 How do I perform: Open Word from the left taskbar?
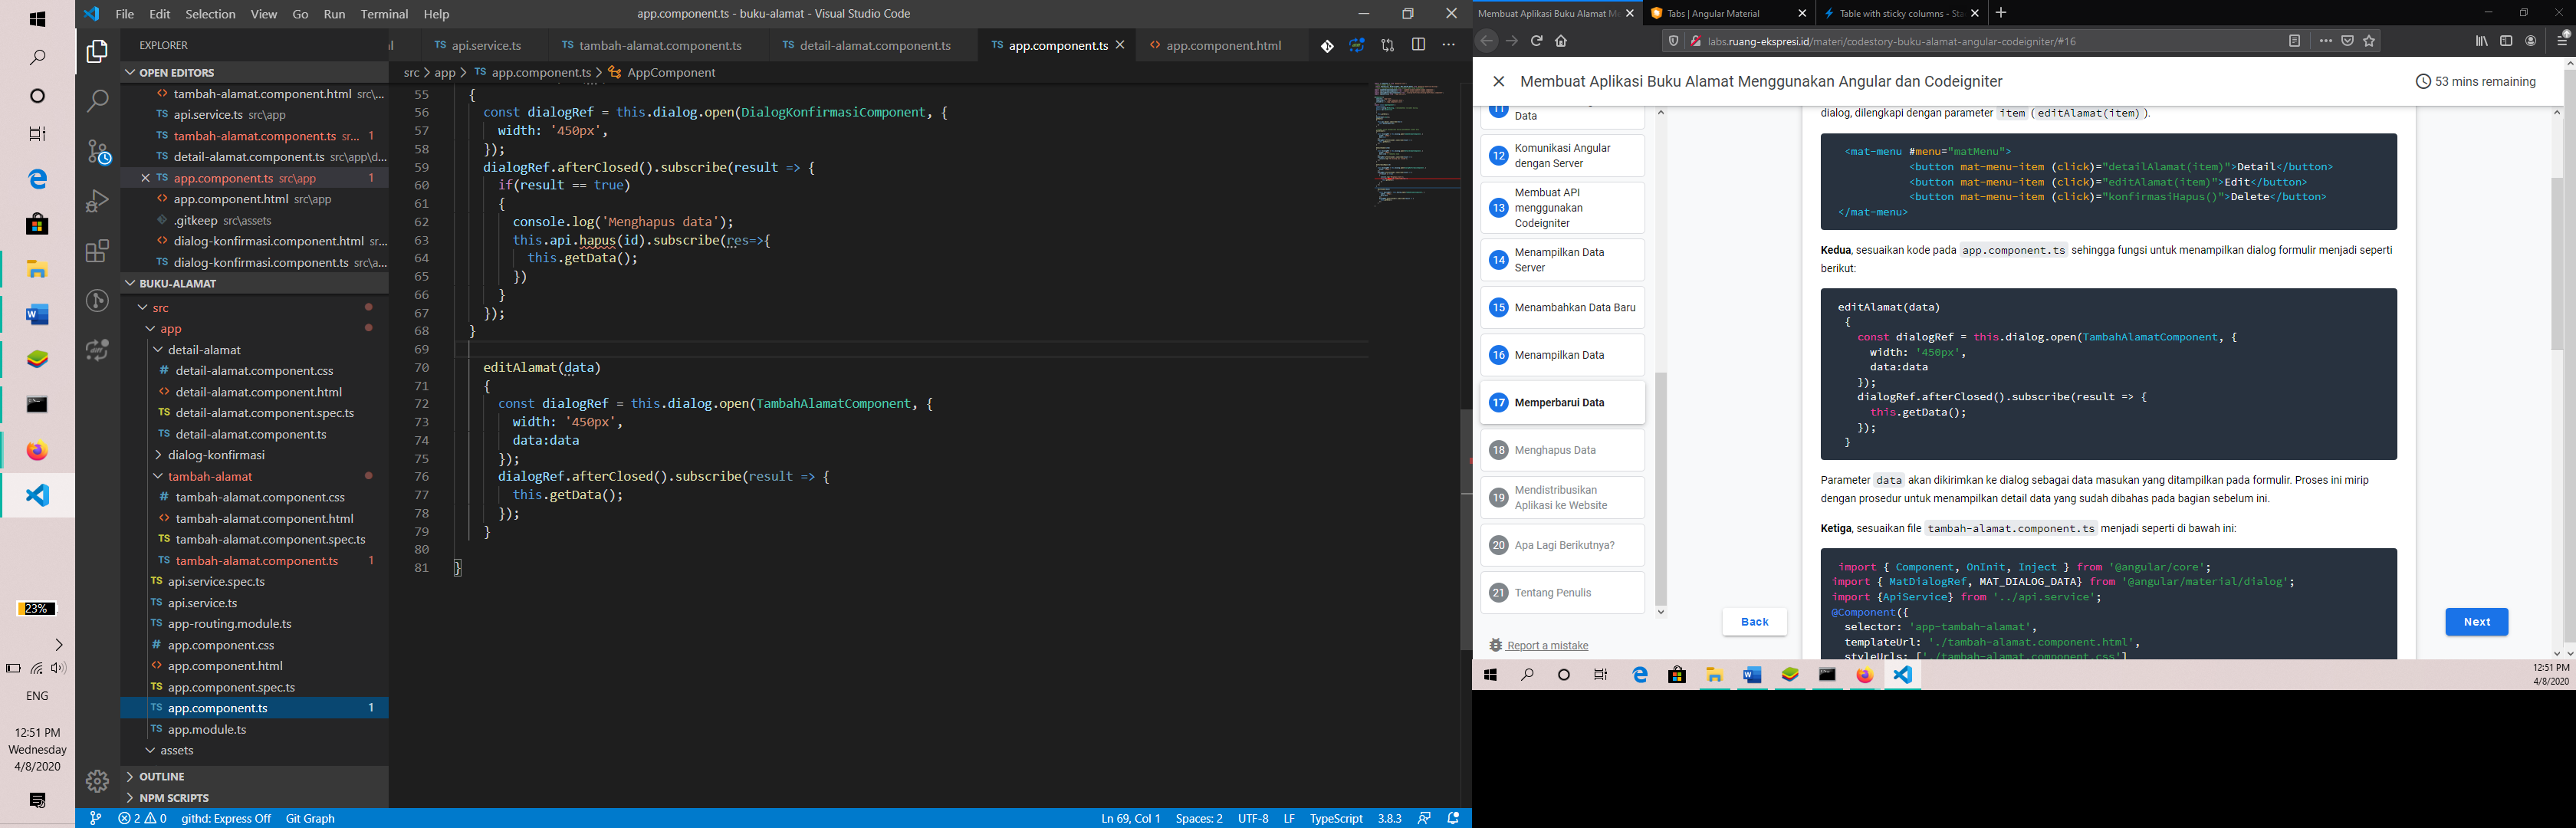pyautogui.click(x=37, y=315)
